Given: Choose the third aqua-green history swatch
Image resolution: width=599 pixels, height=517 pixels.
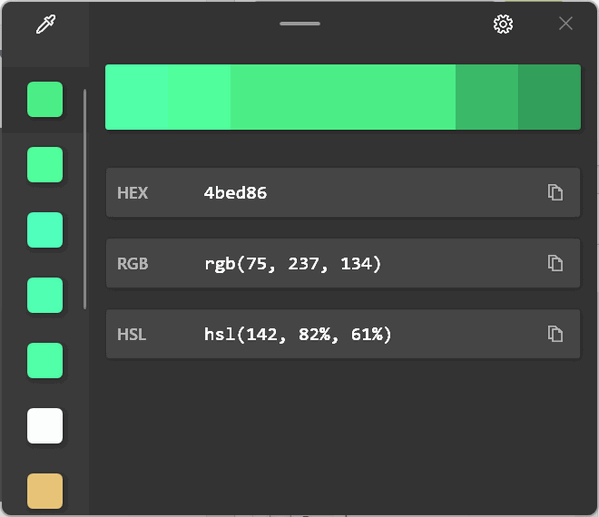Looking at the screenshot, I should pyautogui.click(x=45, y=230).
